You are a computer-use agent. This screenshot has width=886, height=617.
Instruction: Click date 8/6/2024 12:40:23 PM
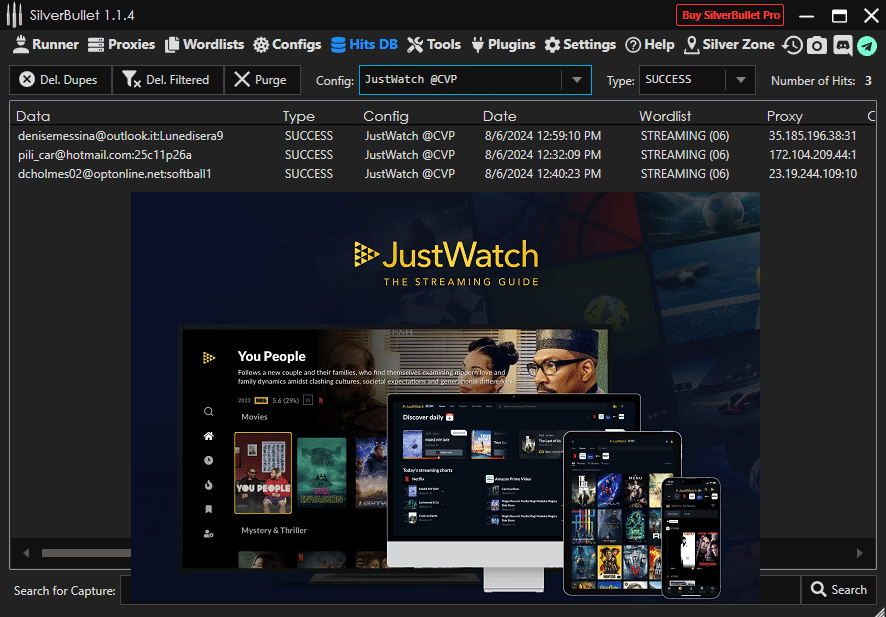point(542,174)
